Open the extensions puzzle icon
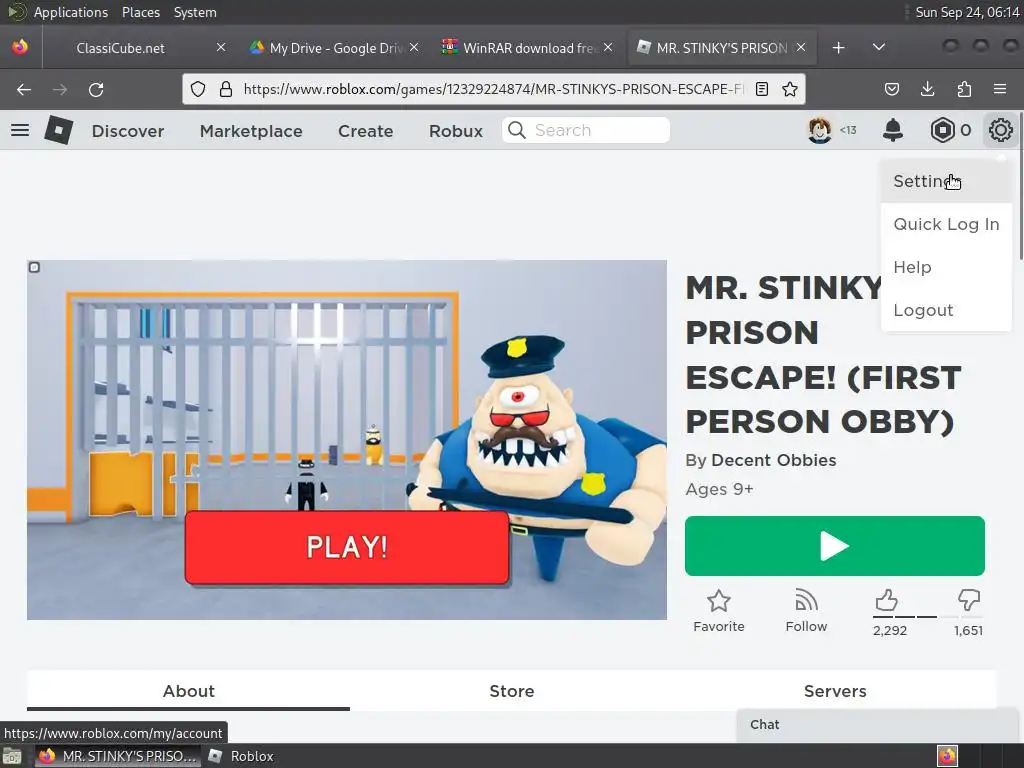1024x768 pixels. 964,89
